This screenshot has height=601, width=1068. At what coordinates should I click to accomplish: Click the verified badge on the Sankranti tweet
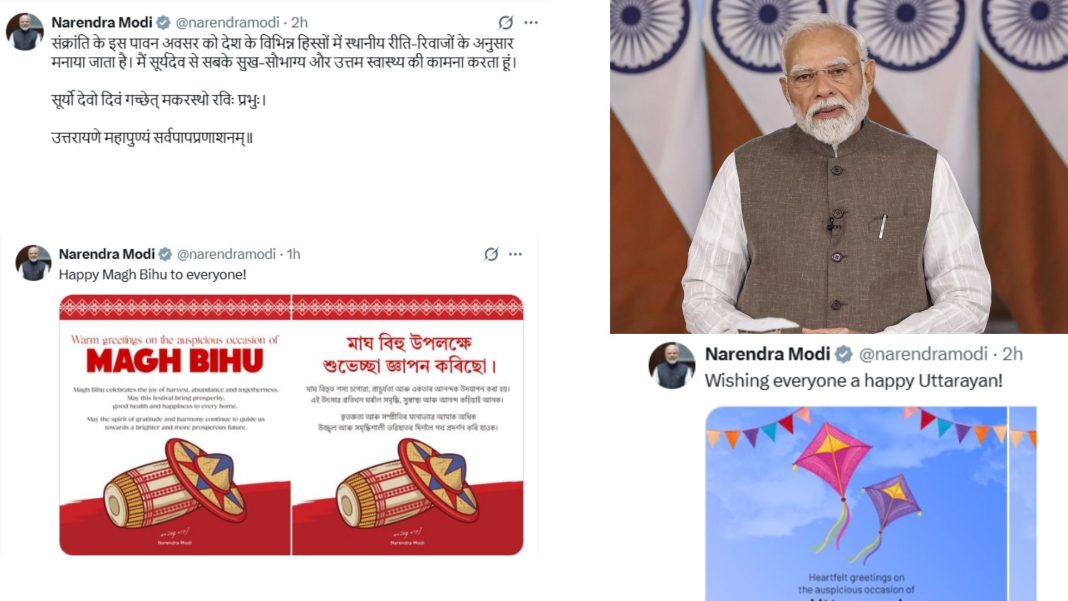click(x=163, y=22)
